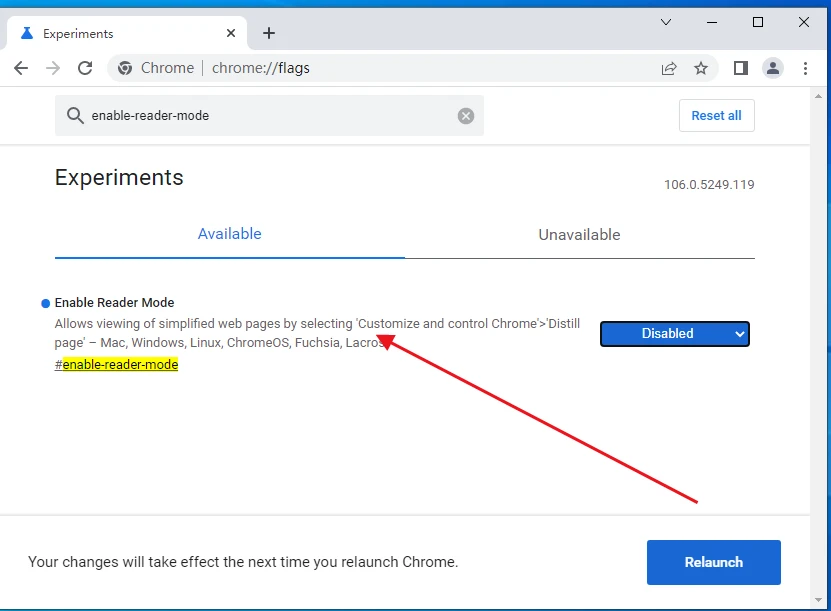
Task: Open Customize and control Chrome menu
Action: pyautogui.click(x=805, y=68)
